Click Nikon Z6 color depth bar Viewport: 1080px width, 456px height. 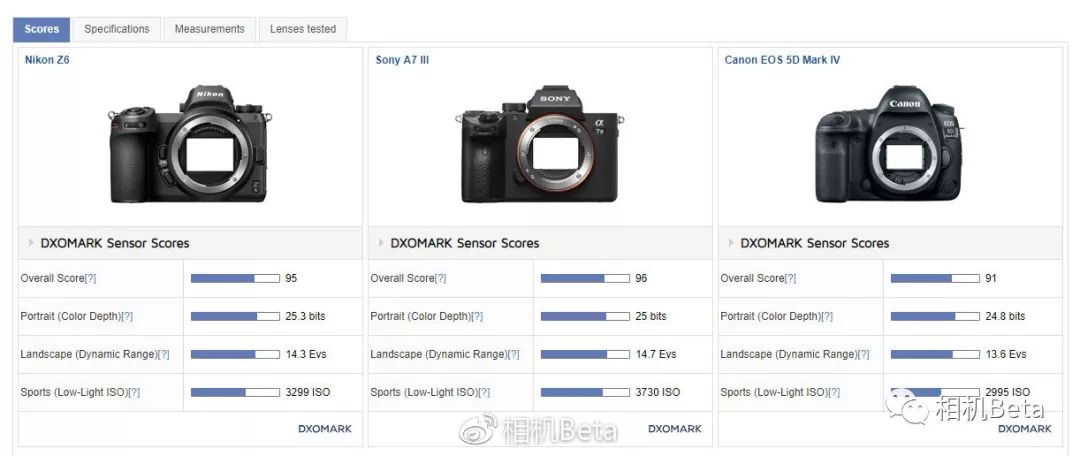[235, 316]
